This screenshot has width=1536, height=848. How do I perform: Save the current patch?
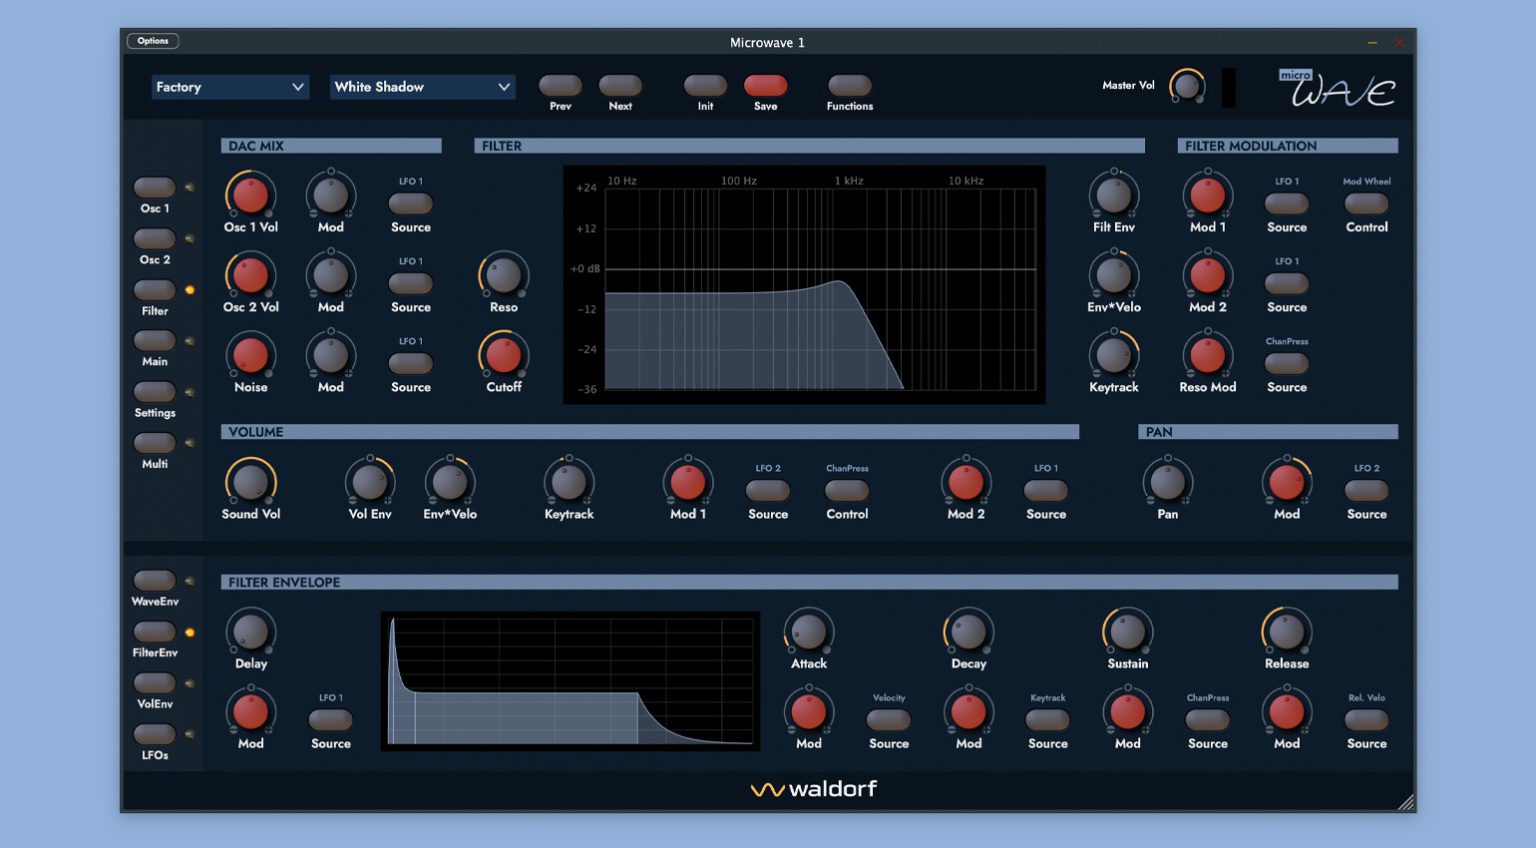pos(765,87)
